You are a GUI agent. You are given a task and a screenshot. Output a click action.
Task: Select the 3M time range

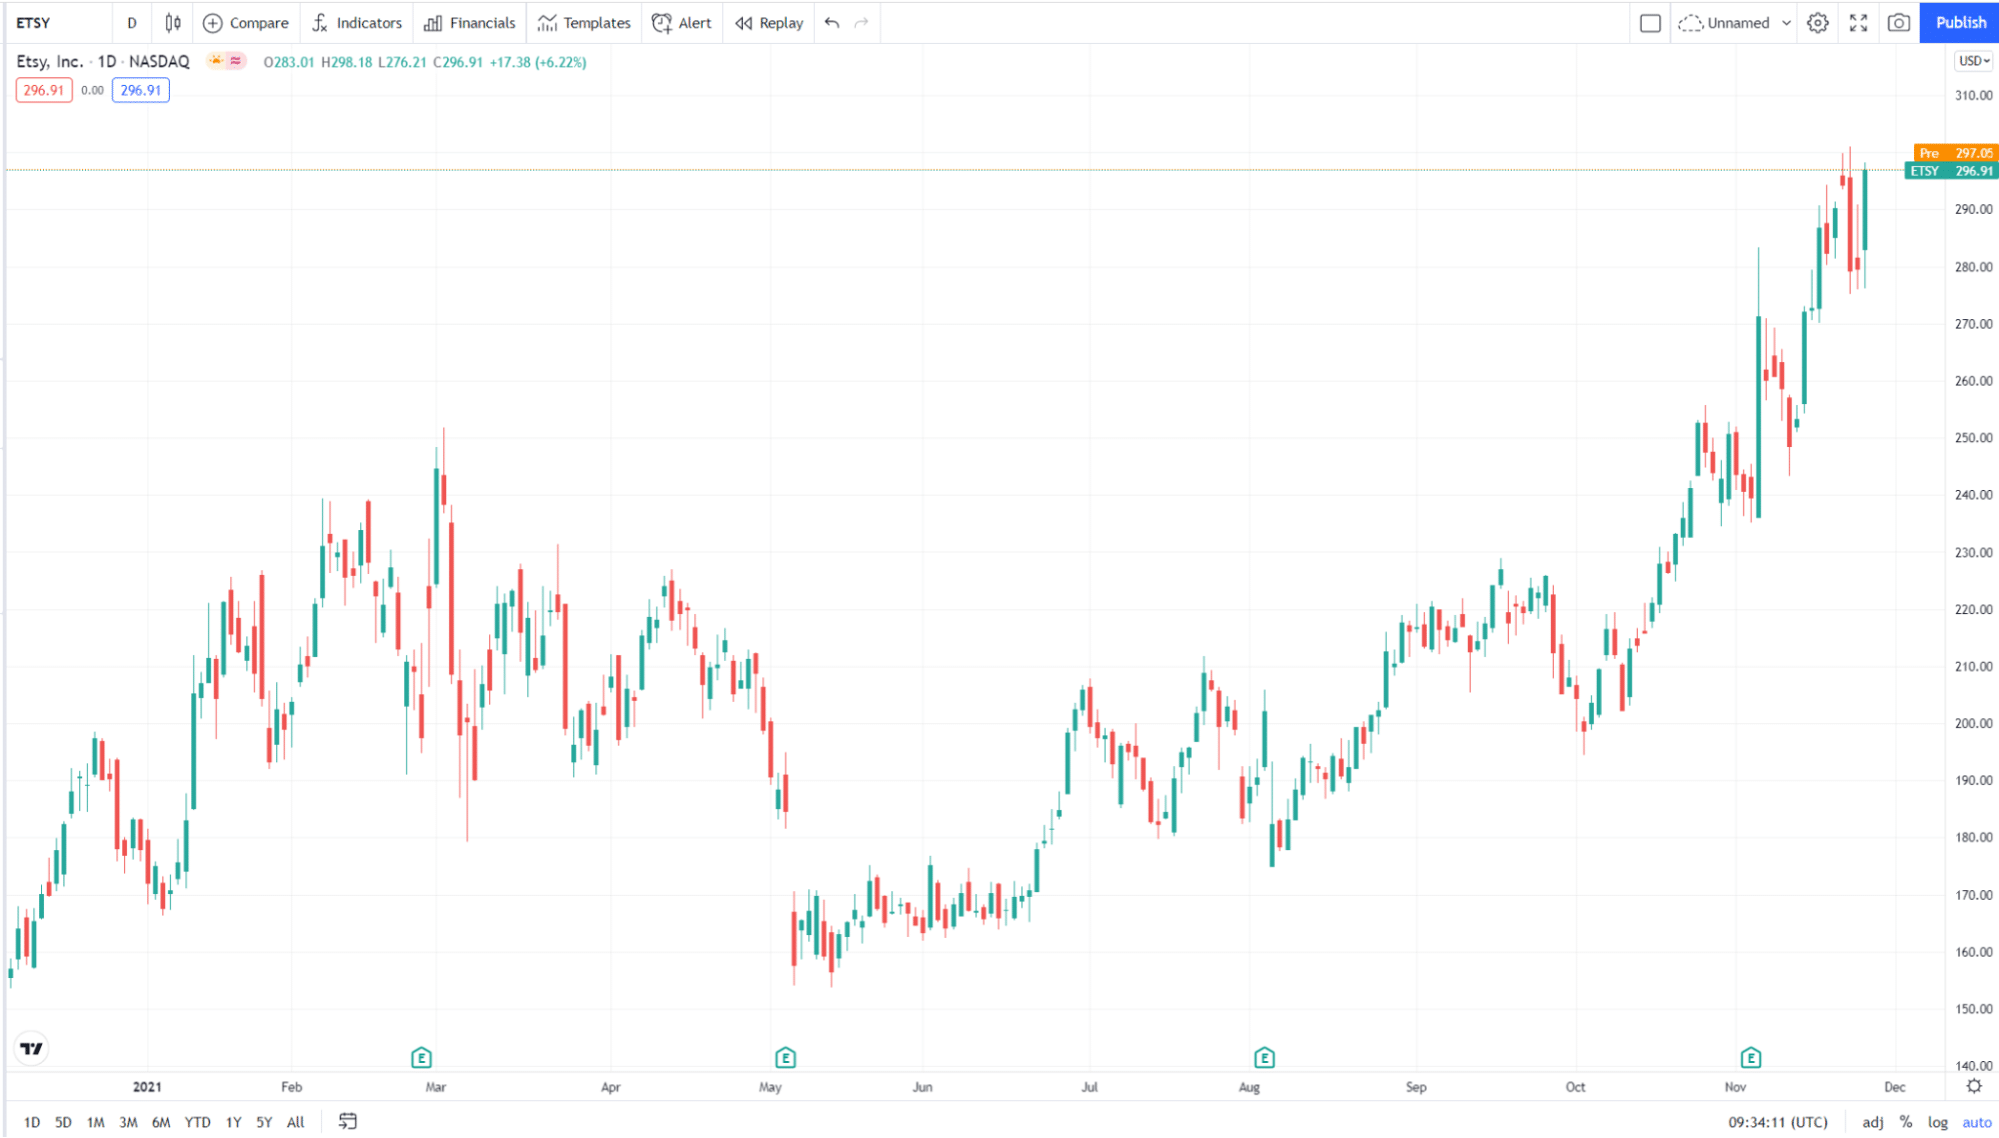click(128, 1122)
